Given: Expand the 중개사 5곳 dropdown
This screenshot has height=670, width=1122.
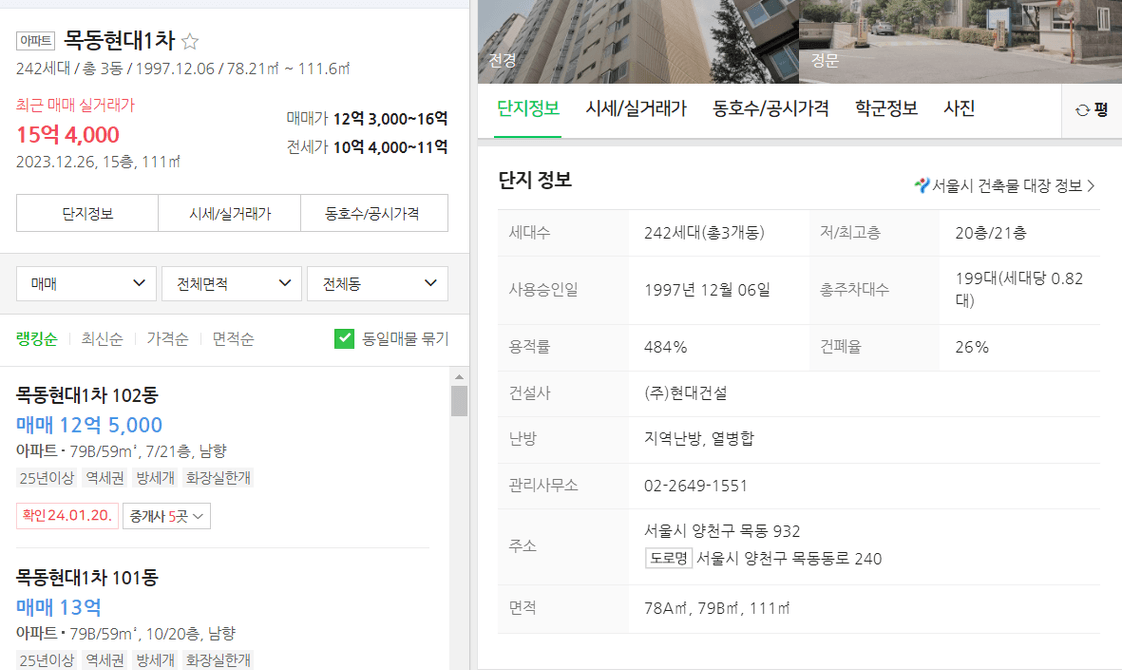Looking at the screenshot, I should click(167, 516).
